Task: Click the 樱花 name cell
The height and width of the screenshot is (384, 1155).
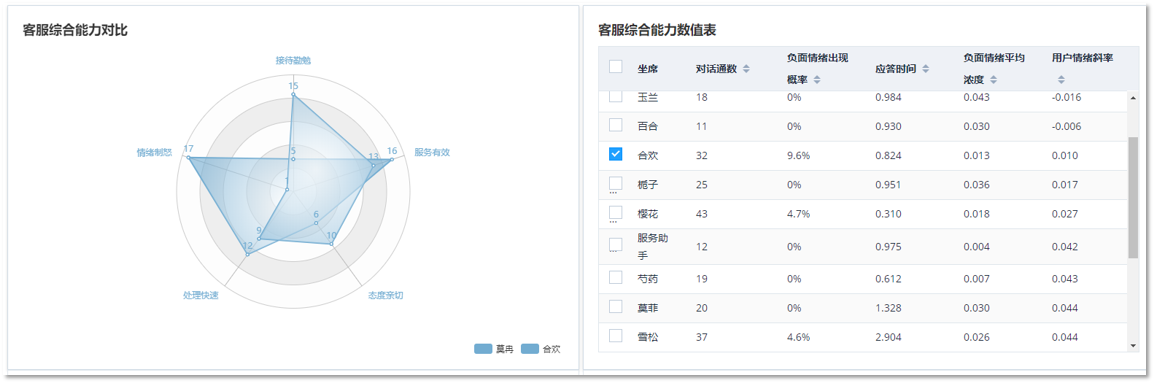Action: [x=647, y=214]
